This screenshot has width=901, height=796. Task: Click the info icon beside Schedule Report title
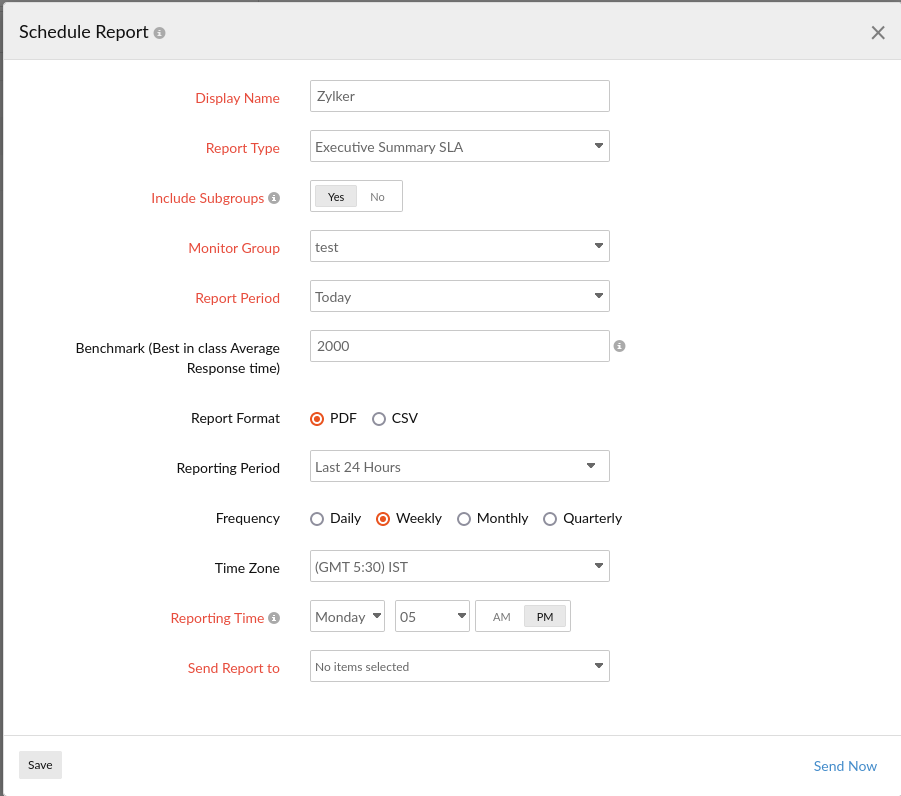158,32
